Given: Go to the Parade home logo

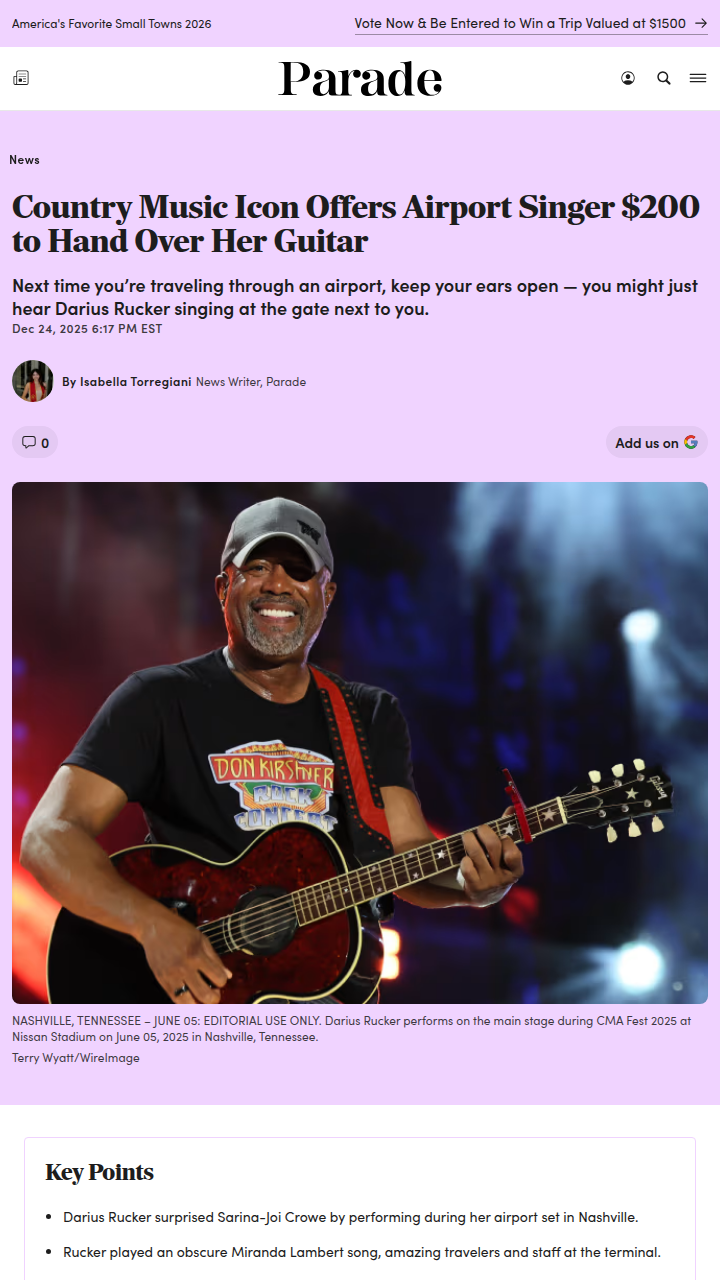Looking at the screenshot, I should pyautogui.click(x=360, y=79).
